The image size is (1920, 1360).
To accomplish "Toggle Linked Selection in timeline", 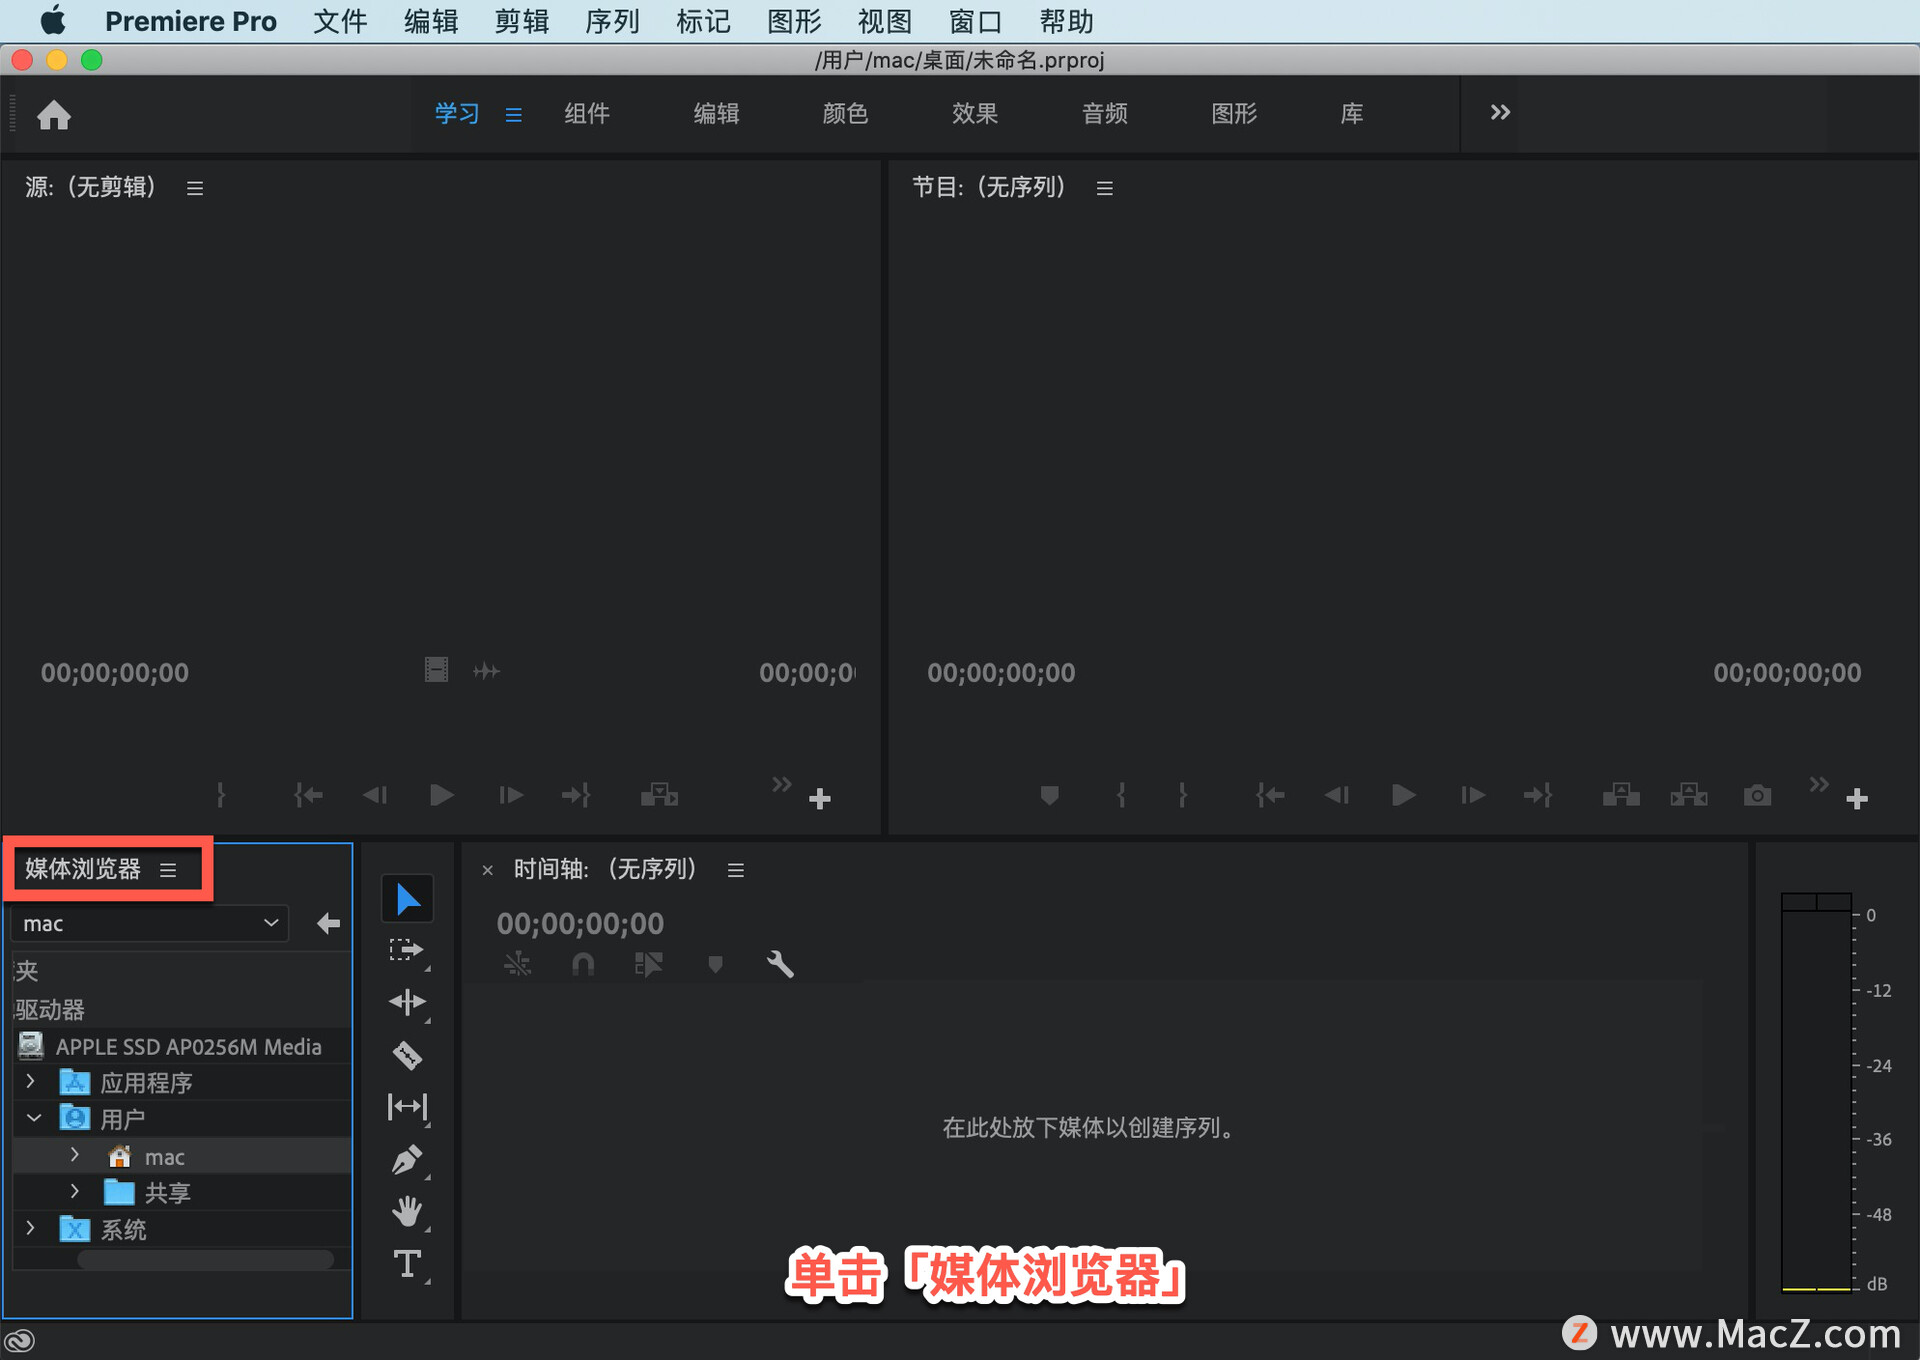I will point(648,964).
